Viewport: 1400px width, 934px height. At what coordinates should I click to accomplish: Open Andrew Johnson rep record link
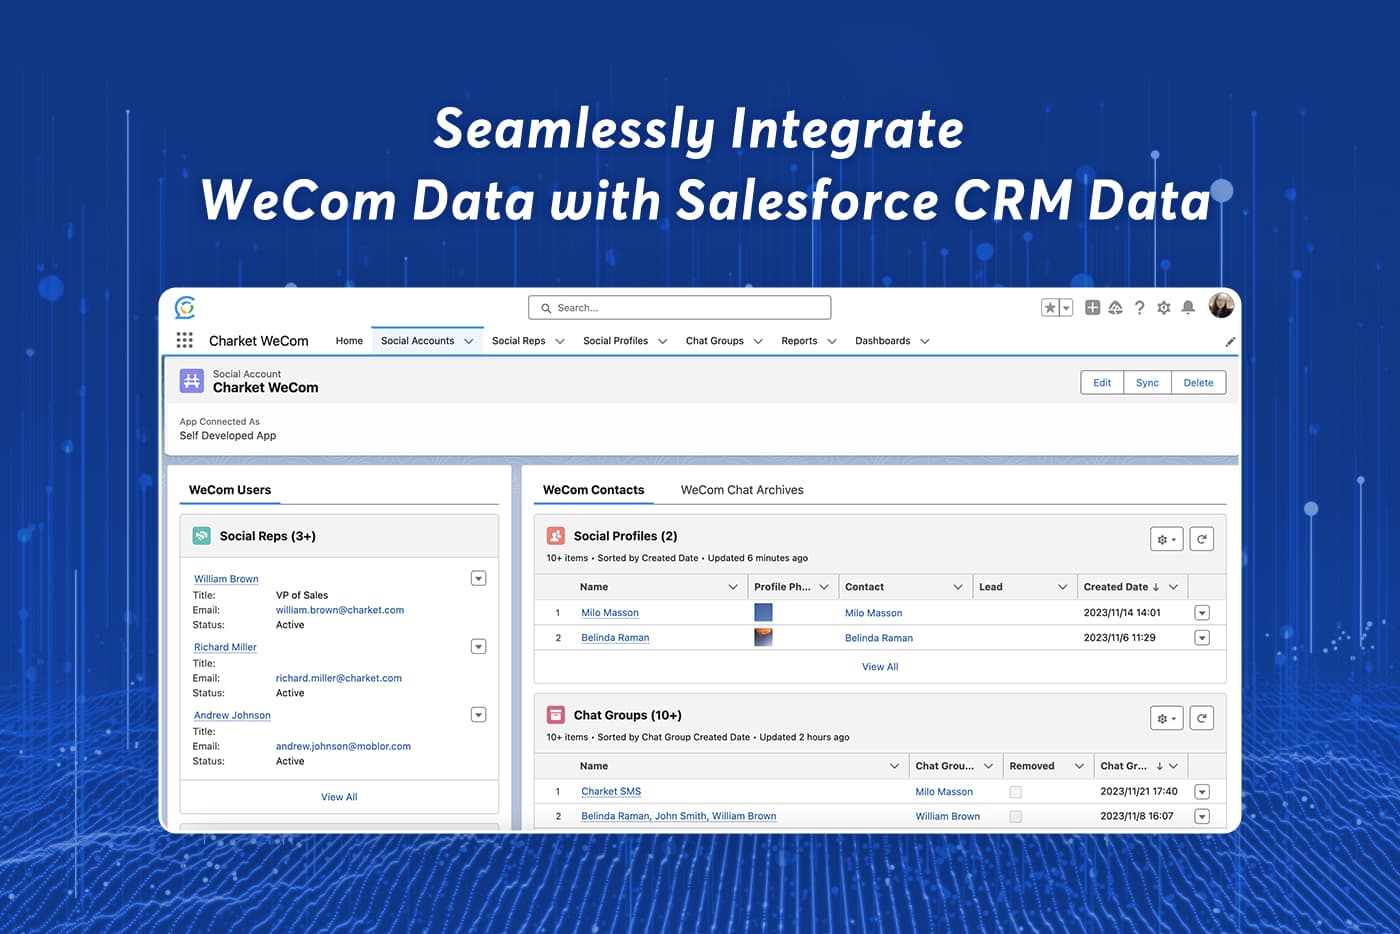(232, 715)
